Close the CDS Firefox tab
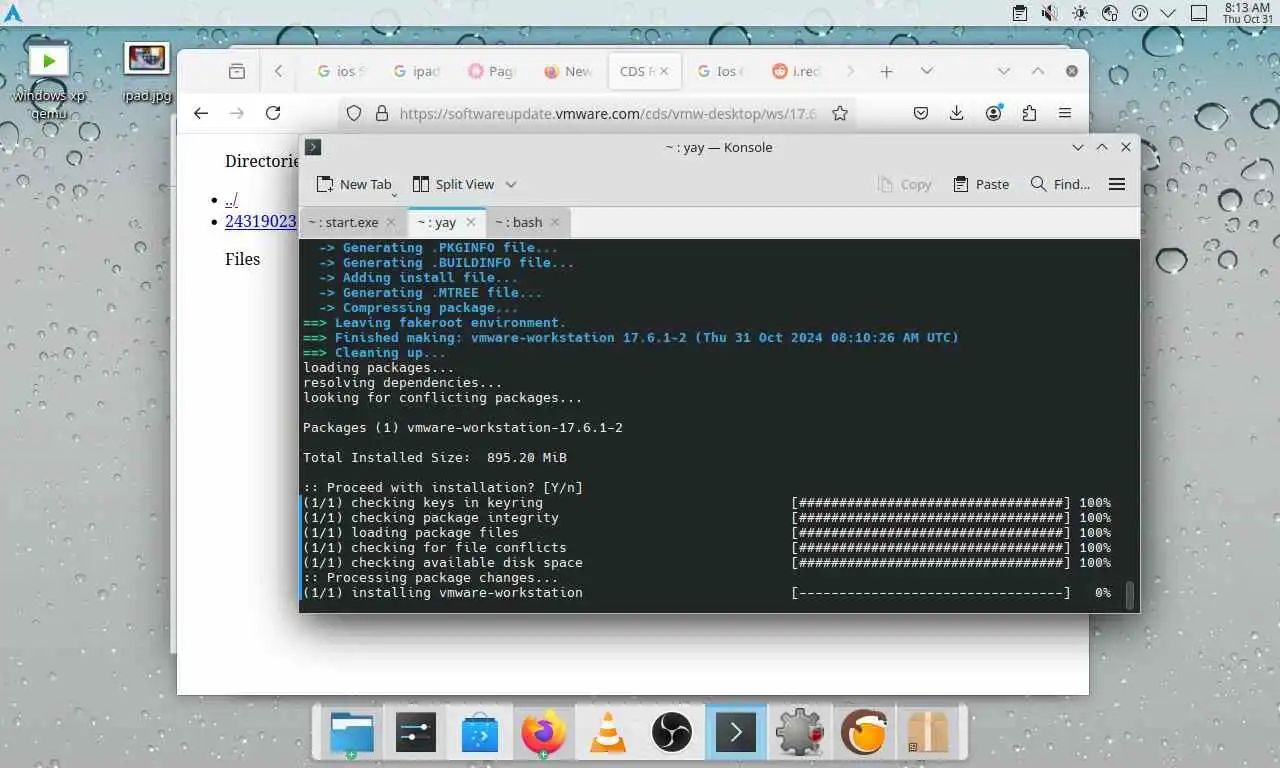Screen dimensions: 1280x768 pyautogui.click(x=664, y=71)
